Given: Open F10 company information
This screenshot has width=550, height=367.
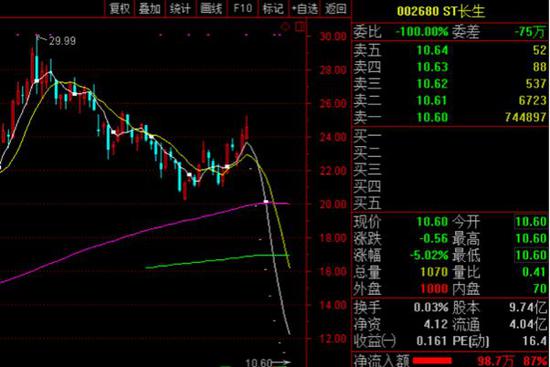Looking at the screenshot, I should click(243, 8).
